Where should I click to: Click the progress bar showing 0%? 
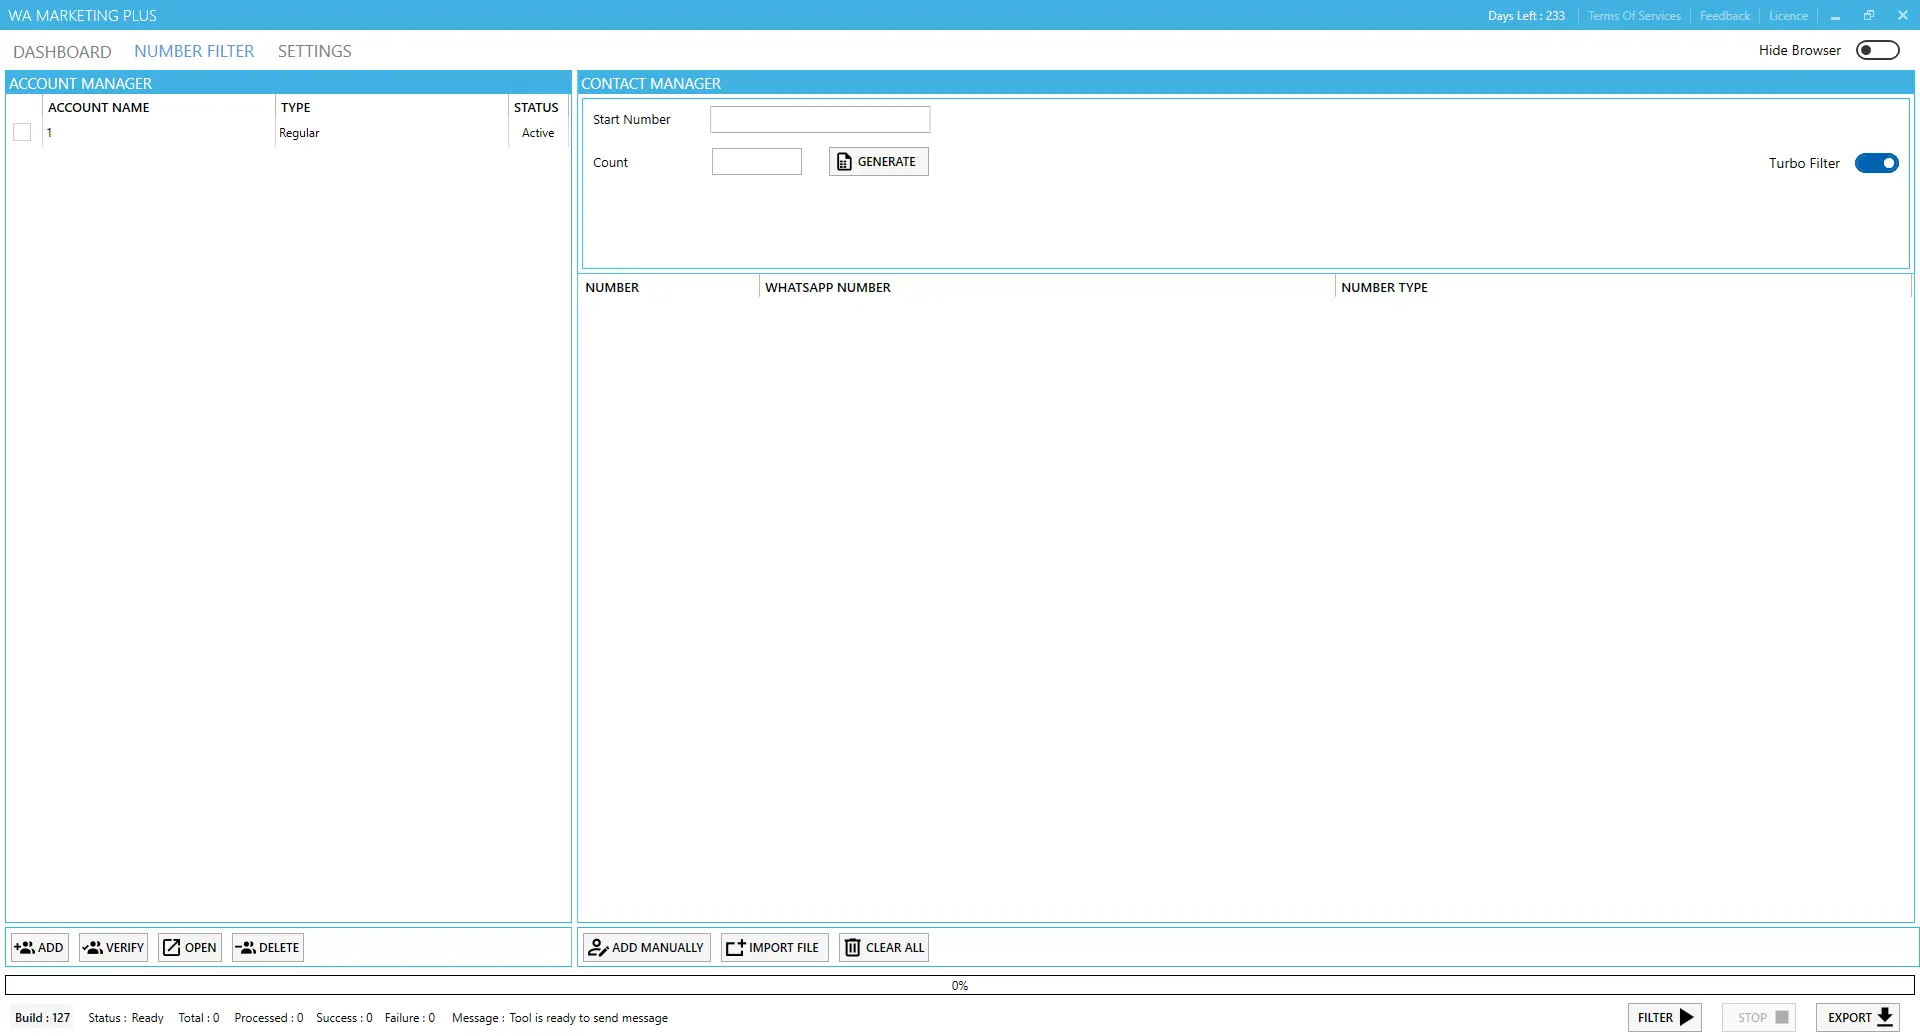[959, 986]
